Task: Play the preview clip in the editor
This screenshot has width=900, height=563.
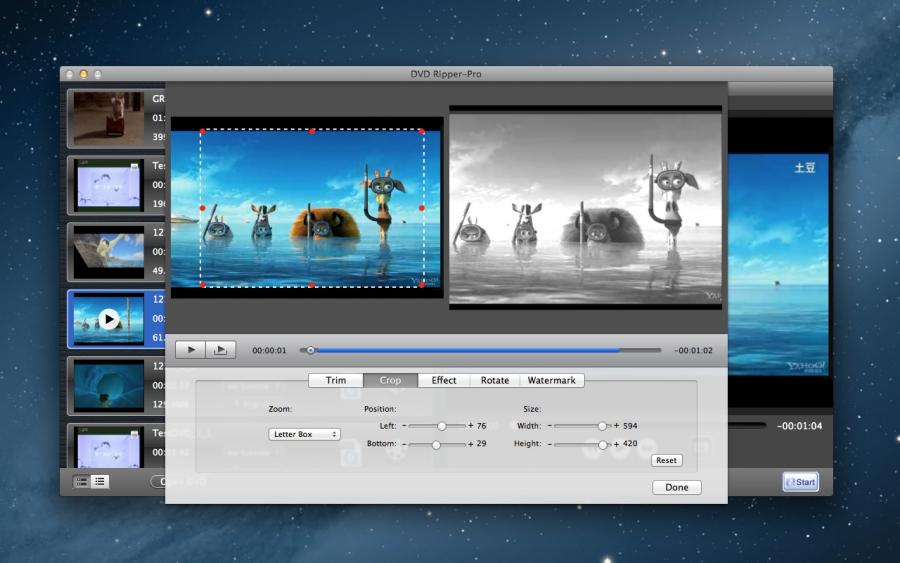Action: click(191, 350)
